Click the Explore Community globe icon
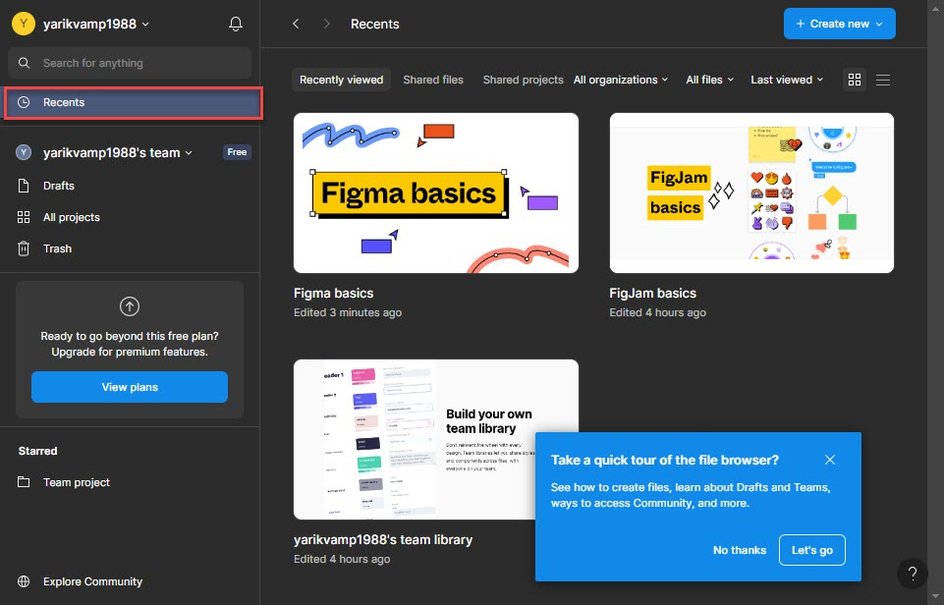 pyautogui.click(x=23, y=582)
